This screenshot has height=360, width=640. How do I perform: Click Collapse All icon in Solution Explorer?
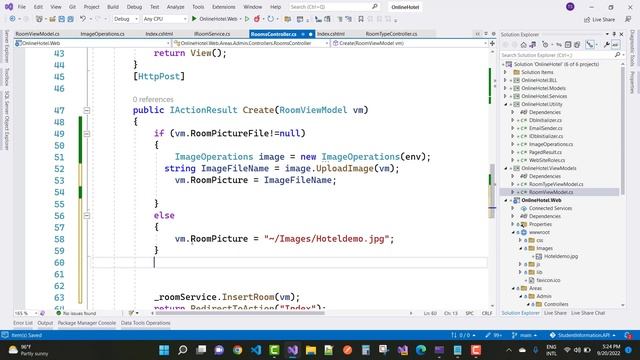(x=568, y=44)
